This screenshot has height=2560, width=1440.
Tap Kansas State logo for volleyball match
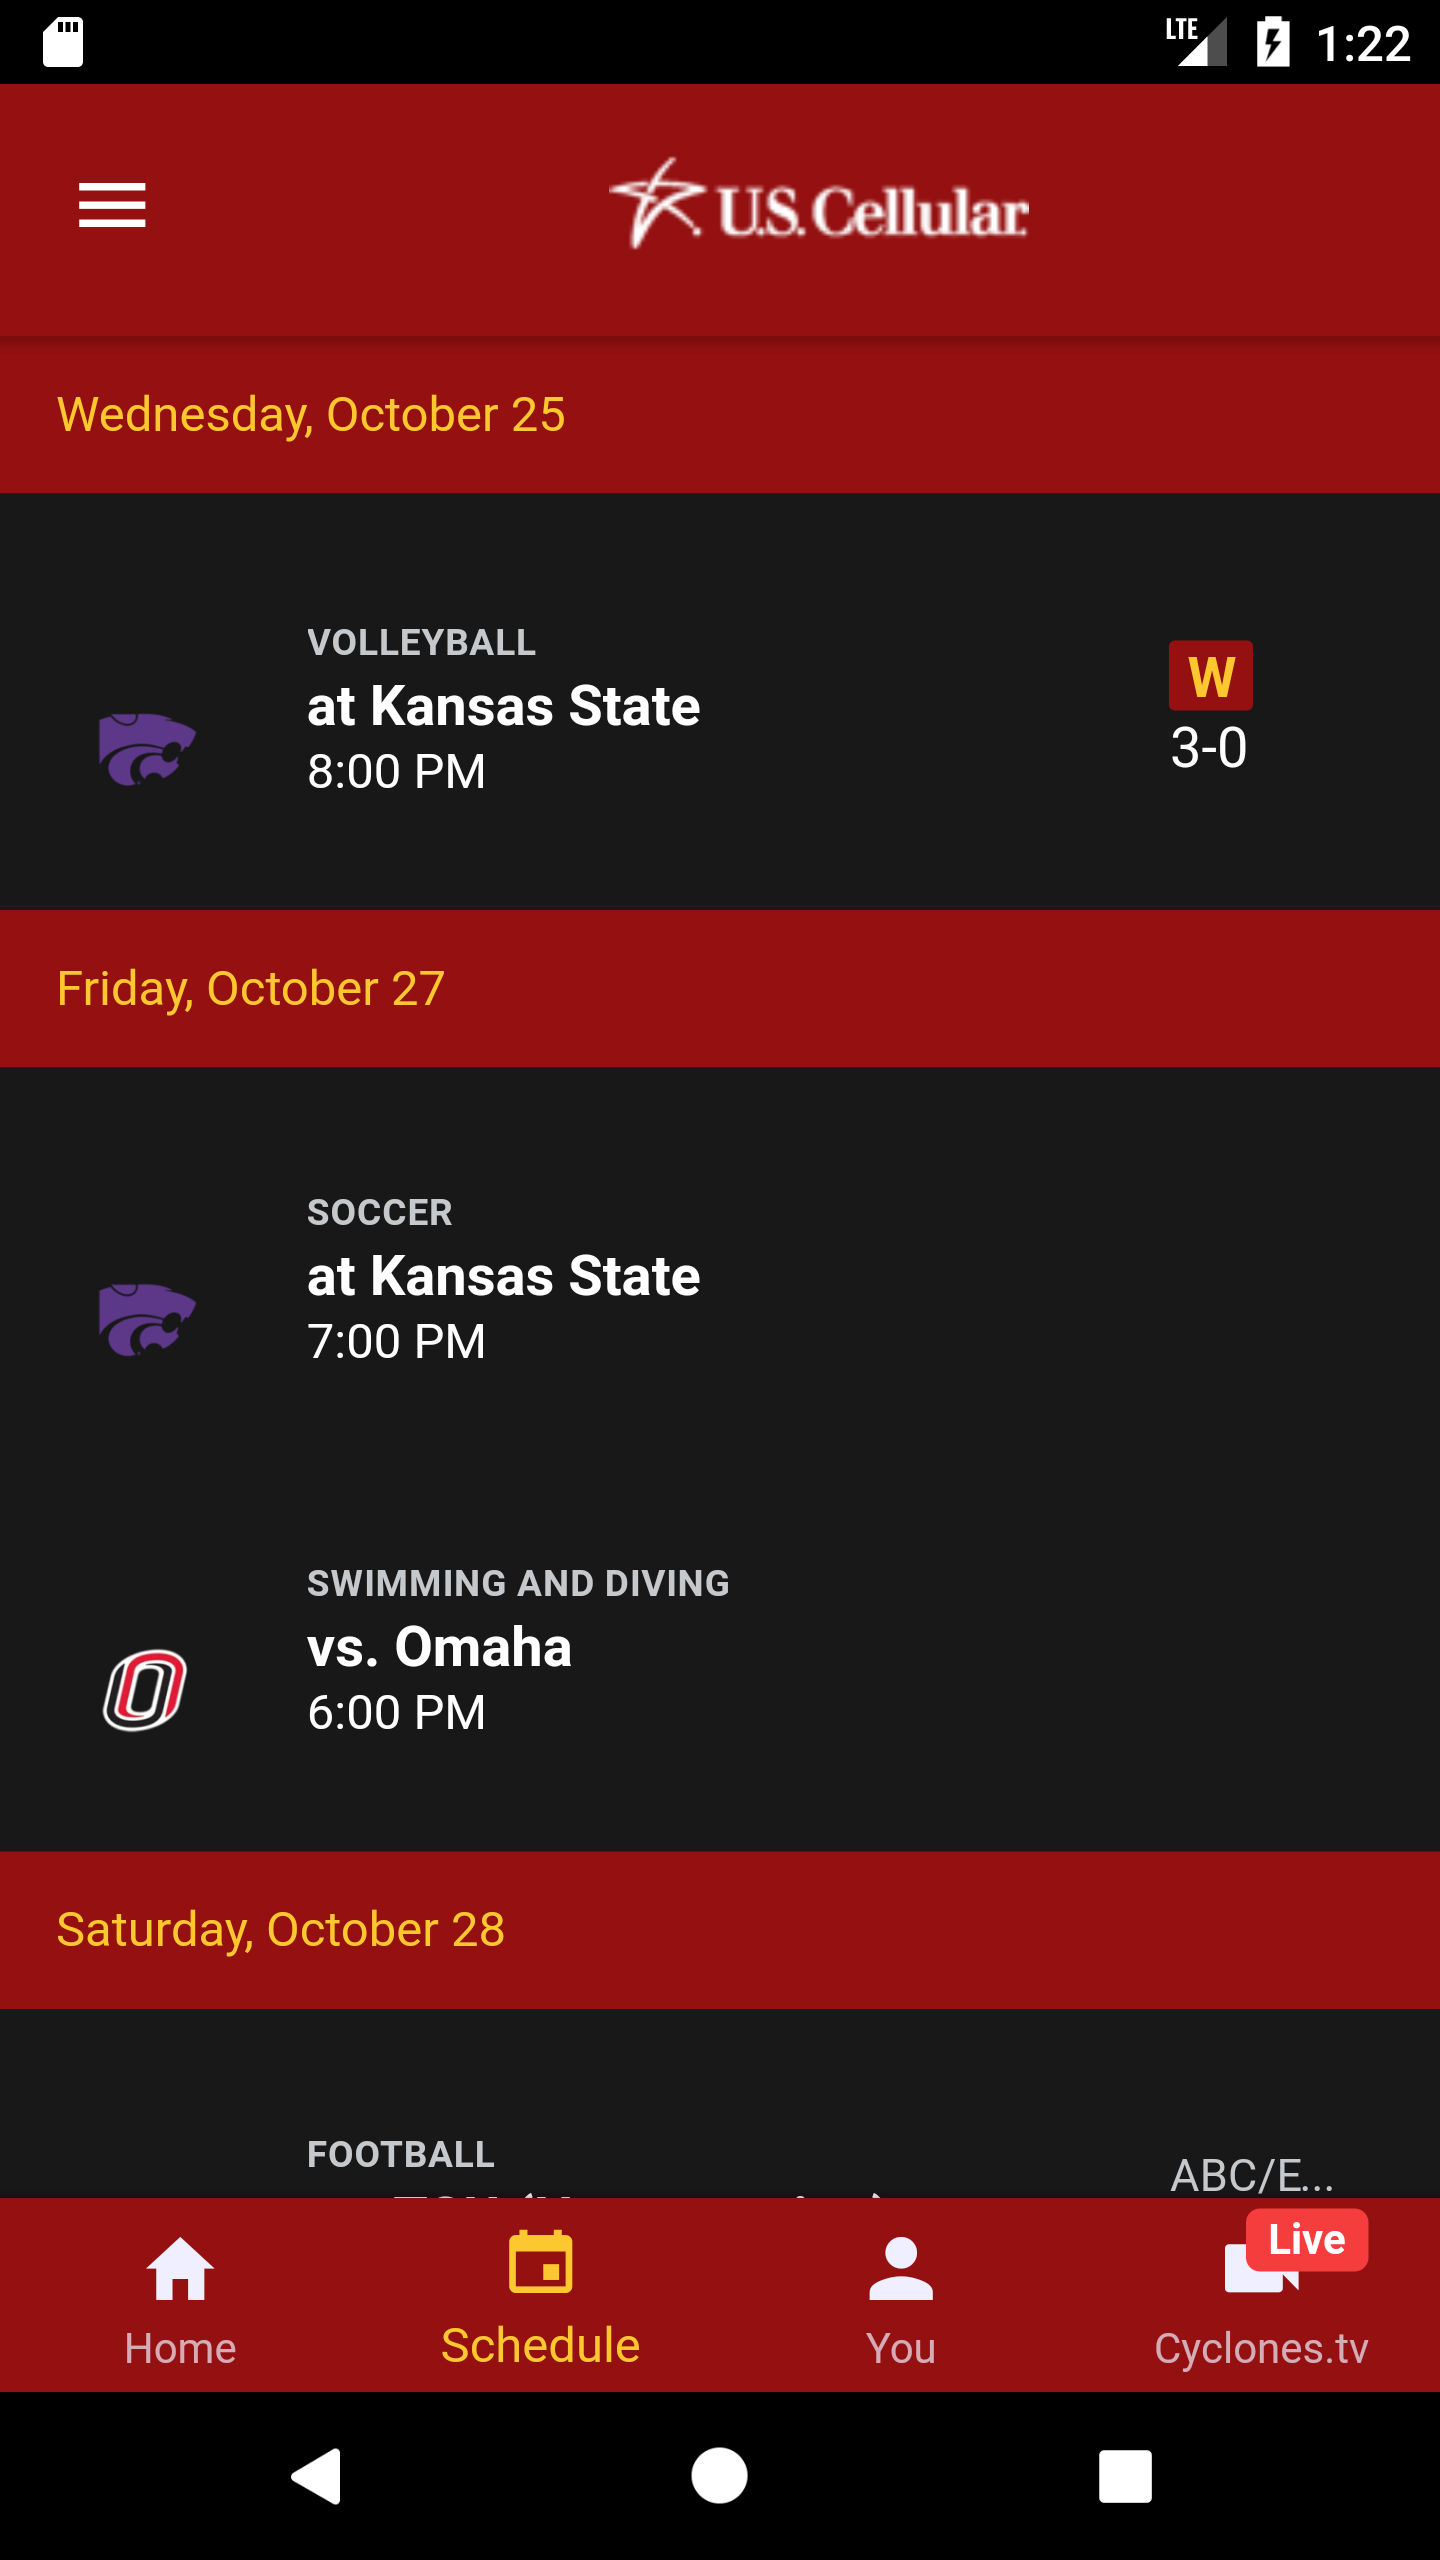pos(147,750)
